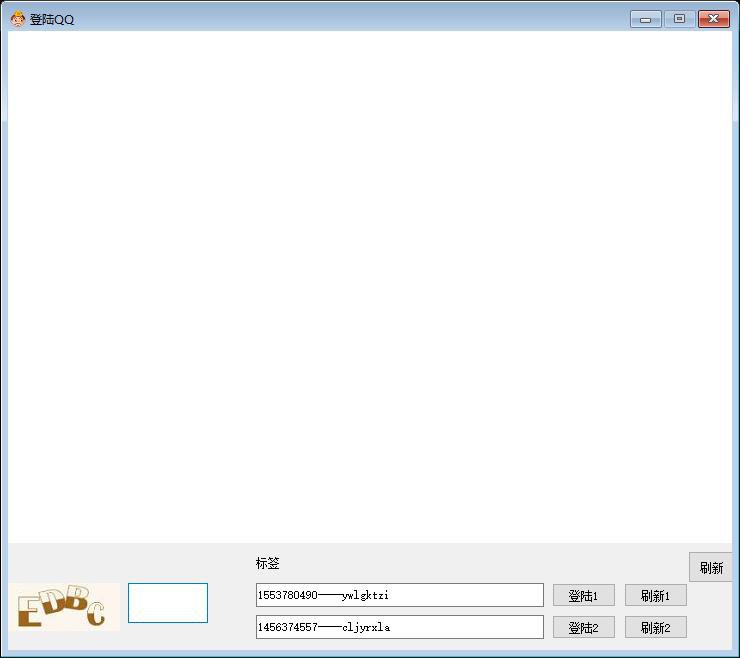Maximize the 登陆QQ window
The width and height of the screenshot is (740, 658).
point(679,19)
